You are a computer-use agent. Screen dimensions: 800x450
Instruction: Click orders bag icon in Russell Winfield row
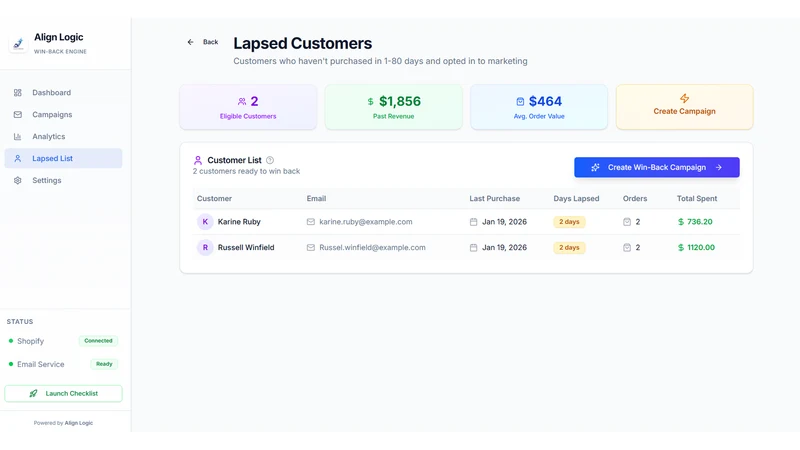point(627,247)
